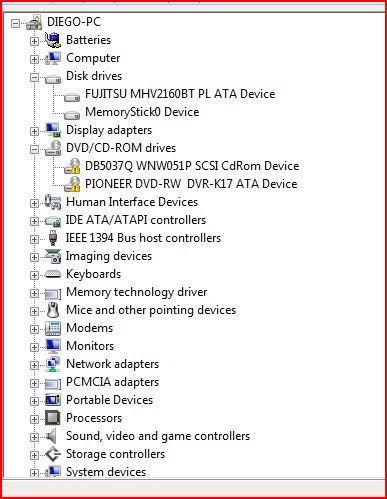Select MemoryStick0 Device entry
This screenshot has height=499, width=387.
tap(142, 112)
